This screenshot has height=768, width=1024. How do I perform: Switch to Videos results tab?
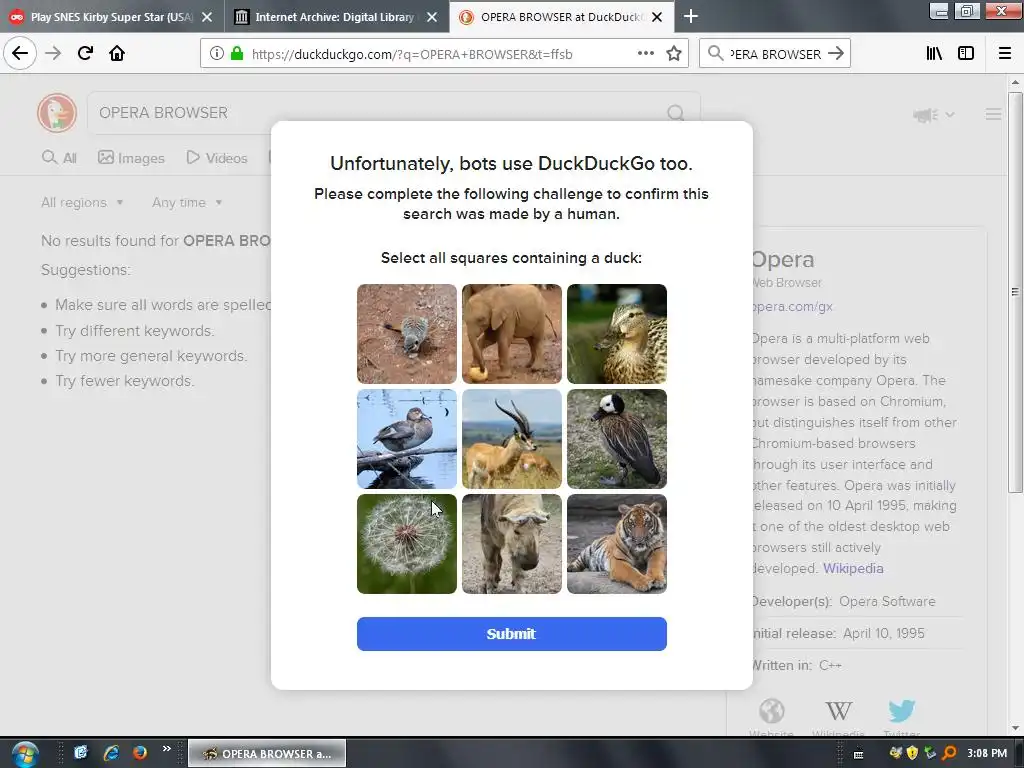coord(217,158)
